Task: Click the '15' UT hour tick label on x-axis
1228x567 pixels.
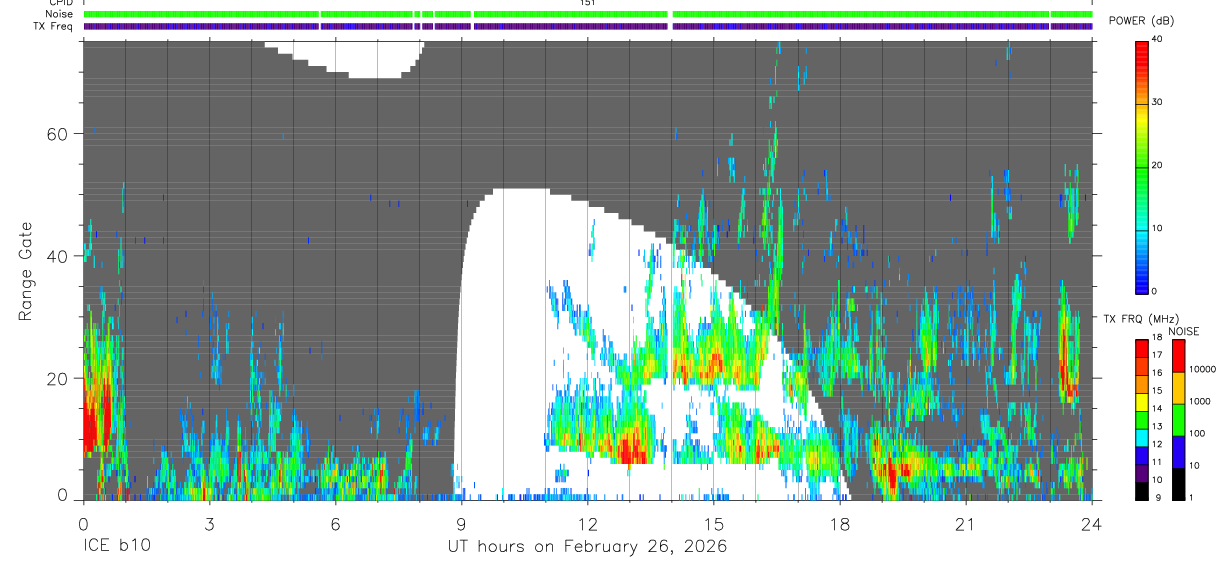Action: pyautogui.click(x=713, y=523)
